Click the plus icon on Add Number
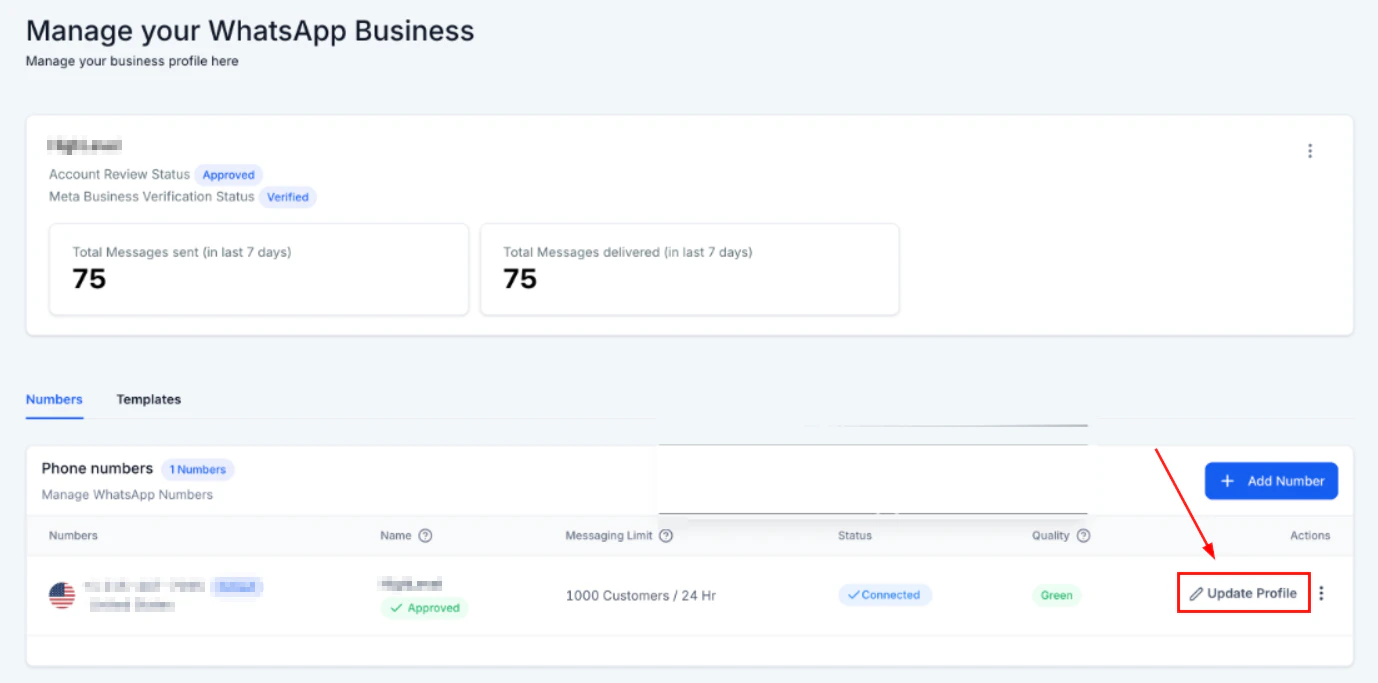Screen dimensions: 1378x683 point(1229,480)
